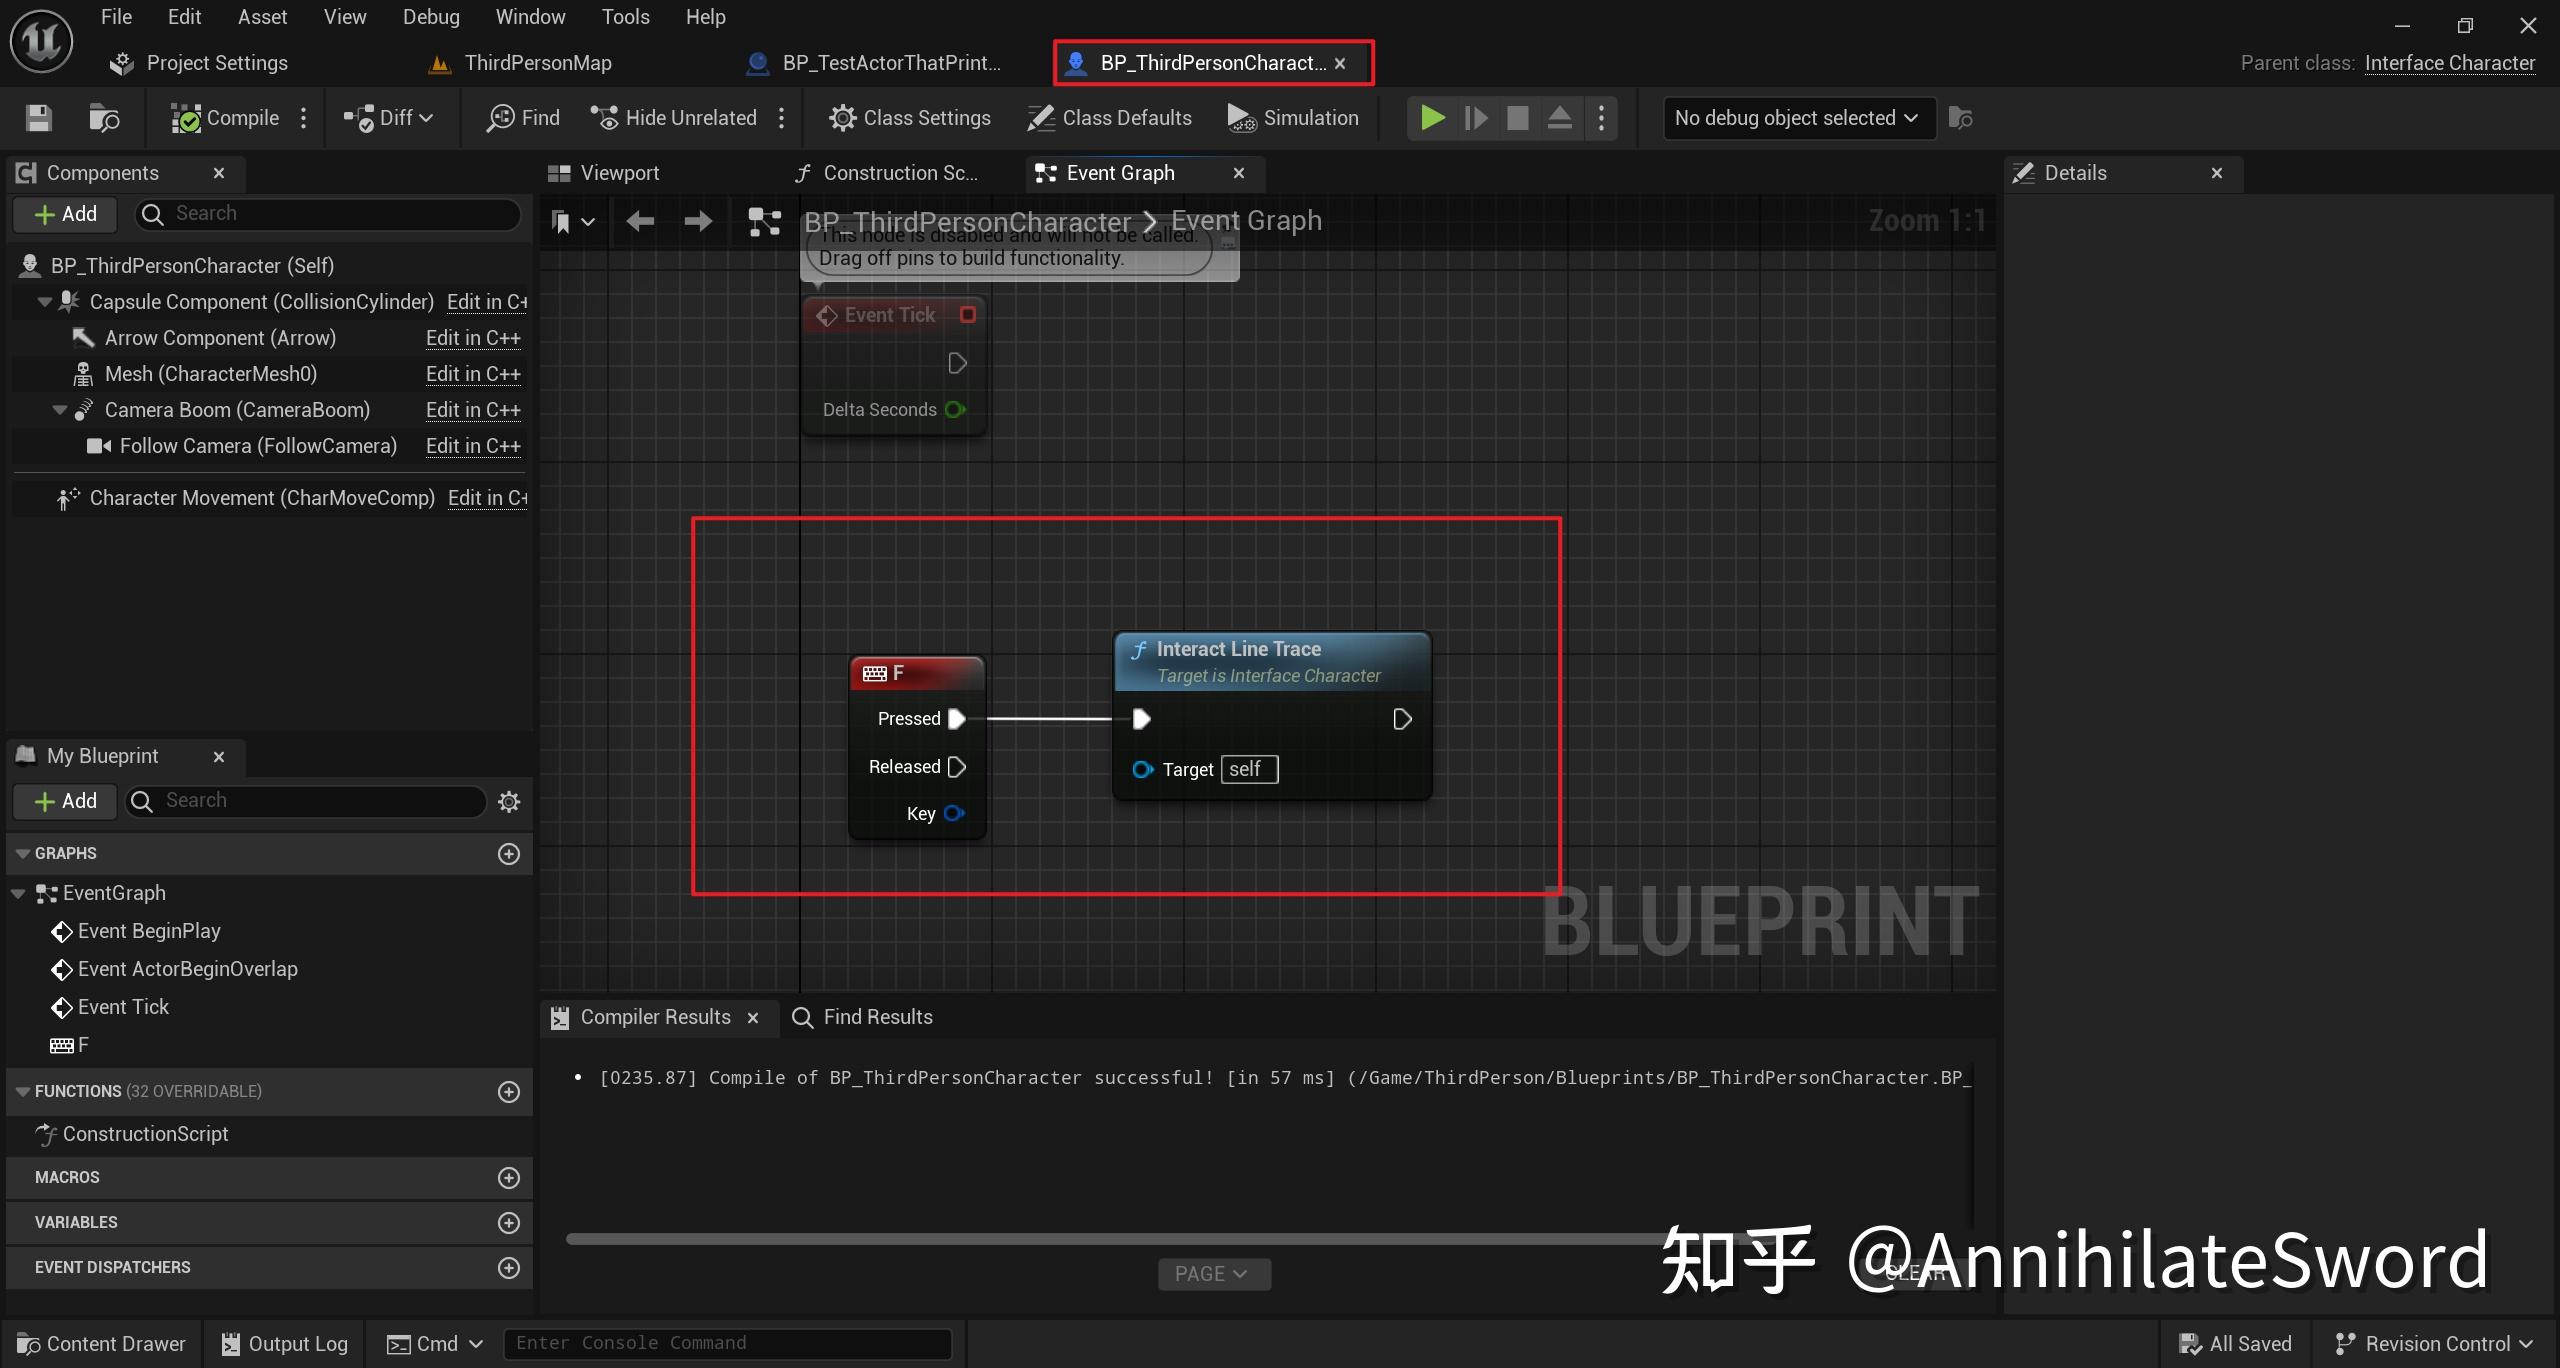Play in editor with the green play button
The width and height of the screenshot is (2560, 1368).
1432,118
